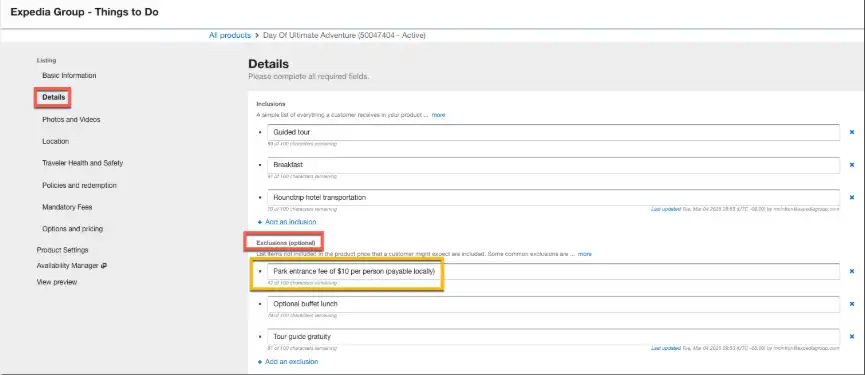Open Availability Manager external link

[72, 266]
